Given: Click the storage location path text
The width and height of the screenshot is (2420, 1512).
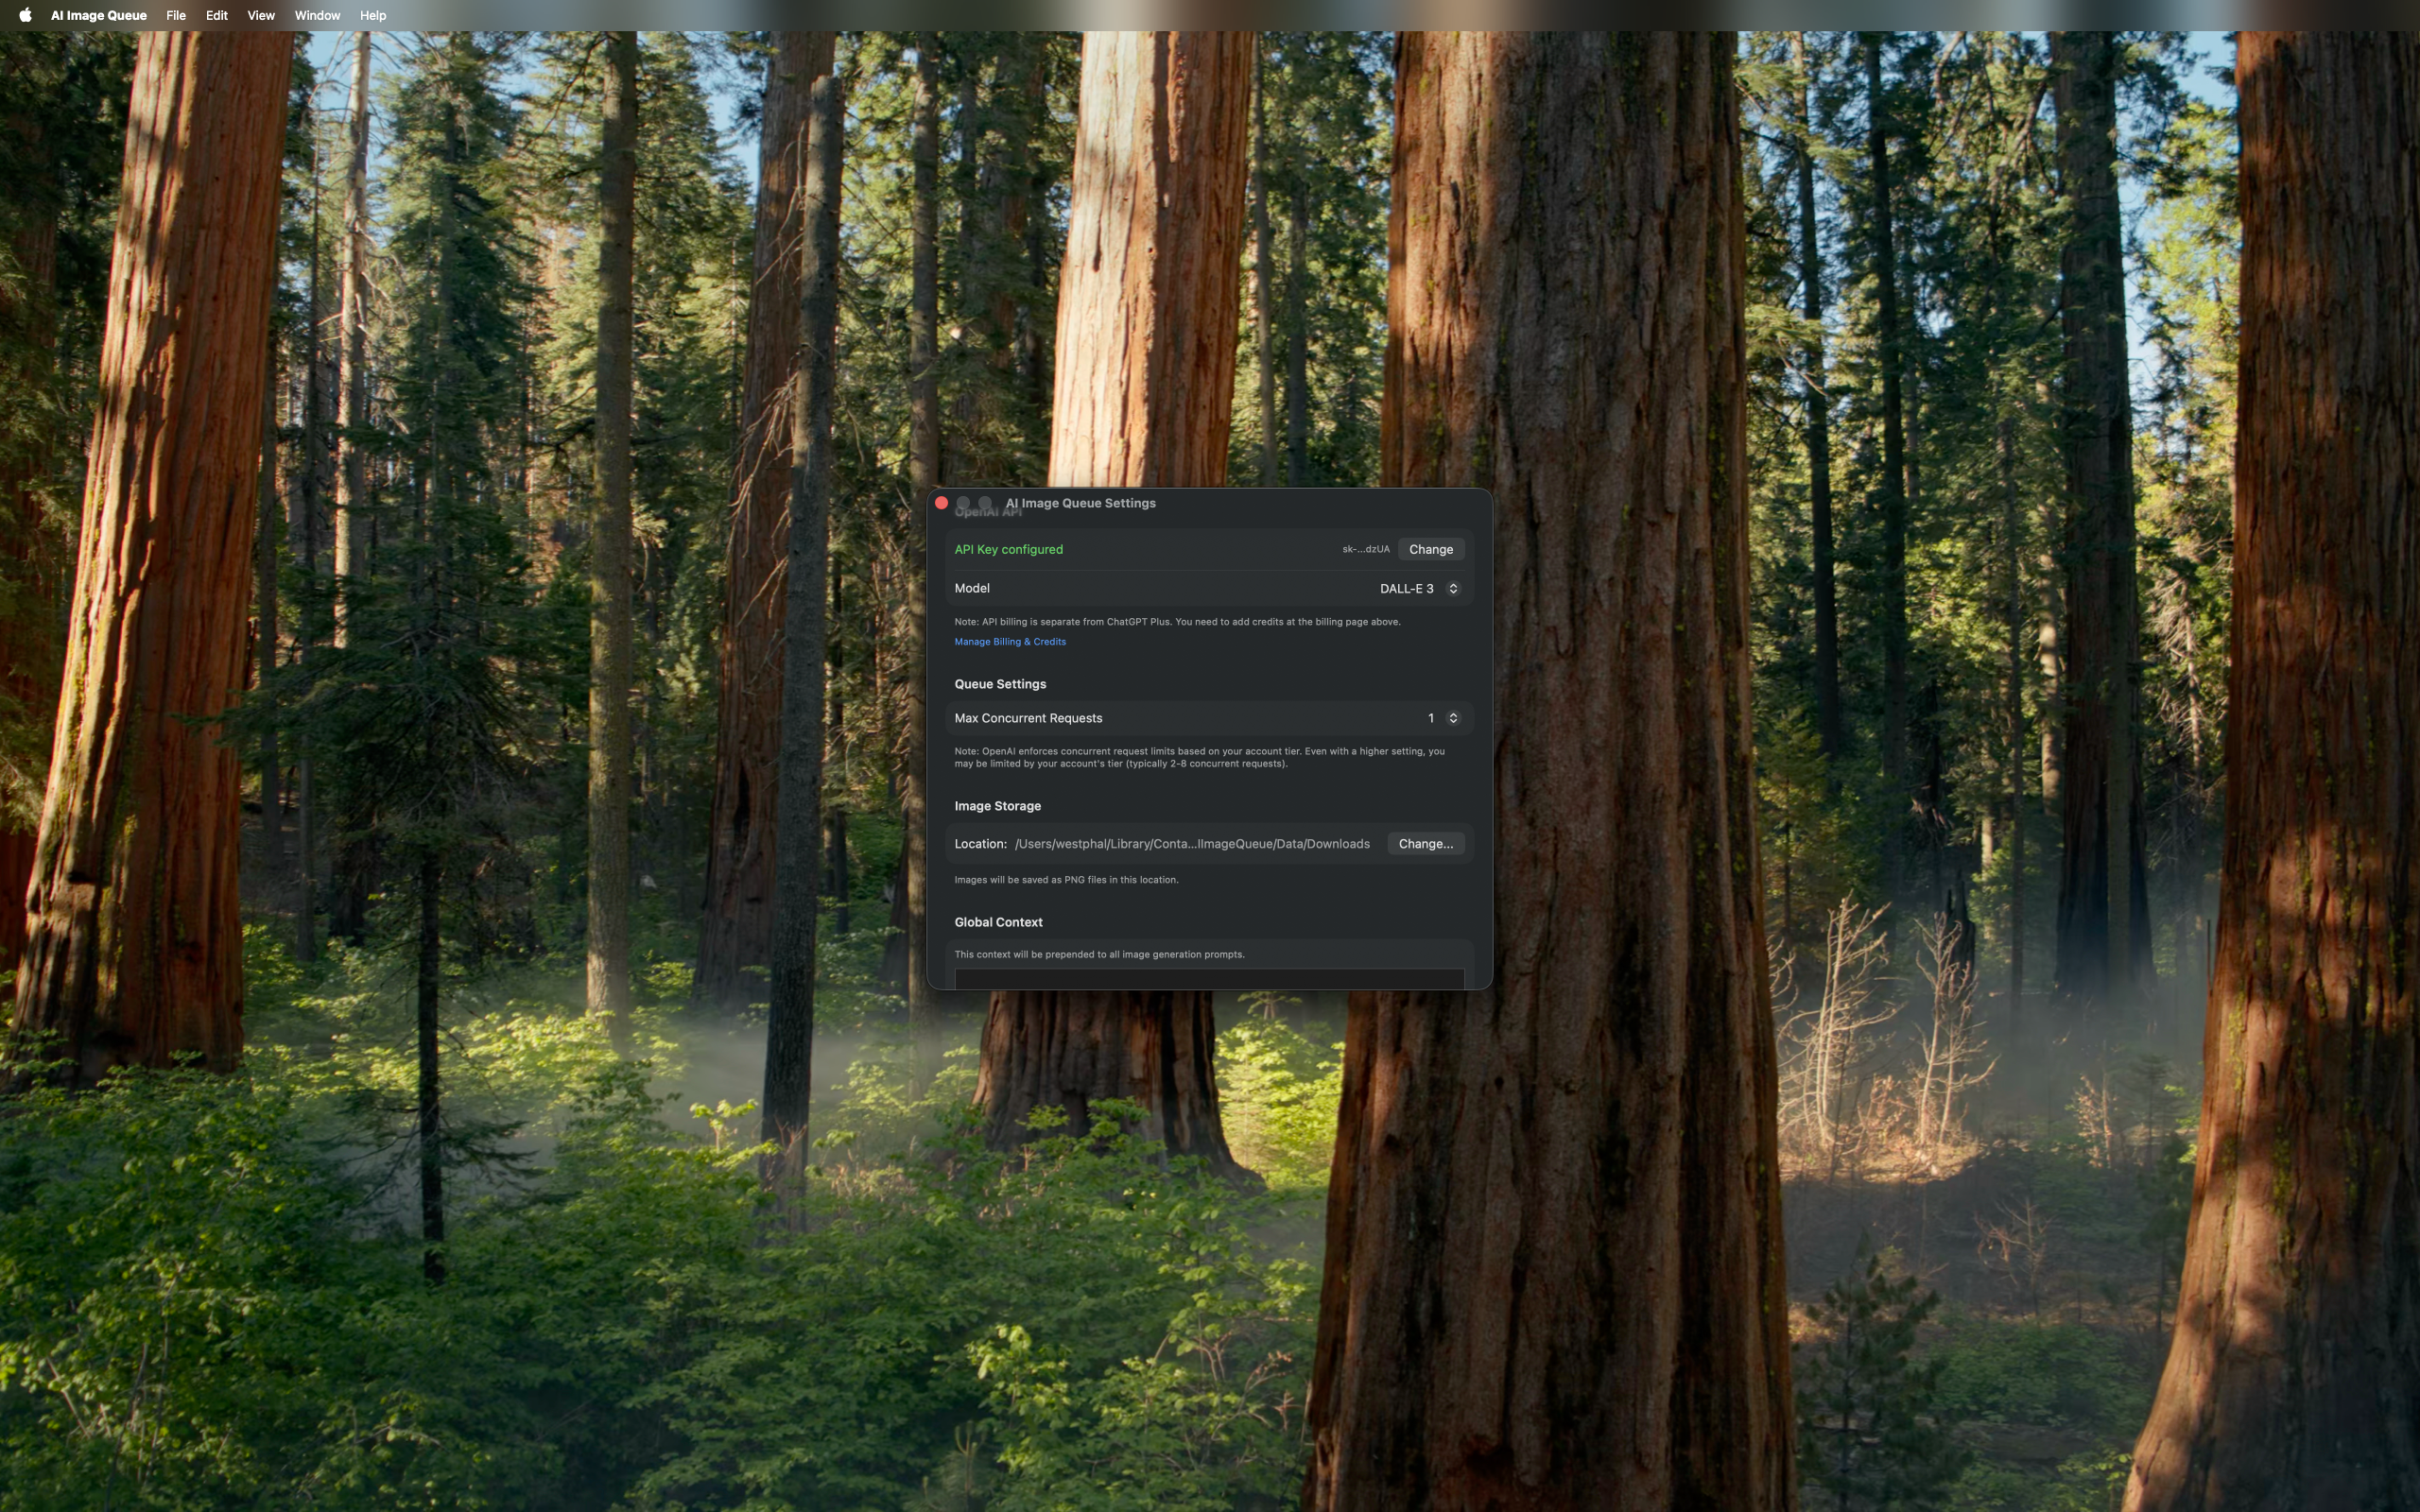Looking at the screenshot, I should pyautogui.click(x=1191, y=844).
